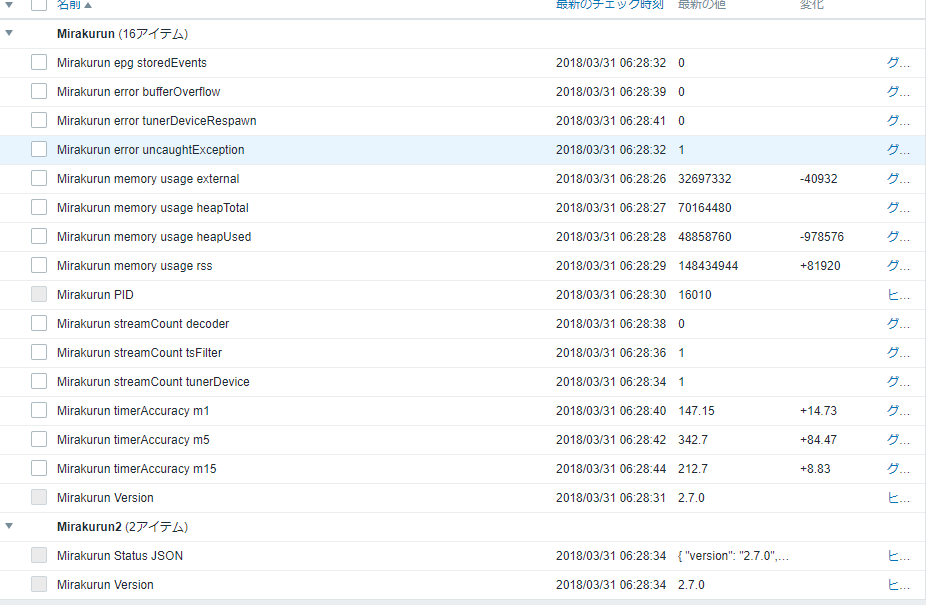Click change value +84.47
The height and width of the screenshot is (605, 926).
click(818, 439)
